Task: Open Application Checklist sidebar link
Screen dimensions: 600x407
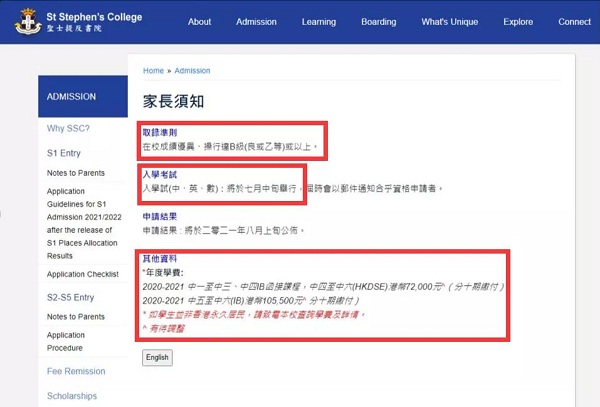Action: click(83, 274)
